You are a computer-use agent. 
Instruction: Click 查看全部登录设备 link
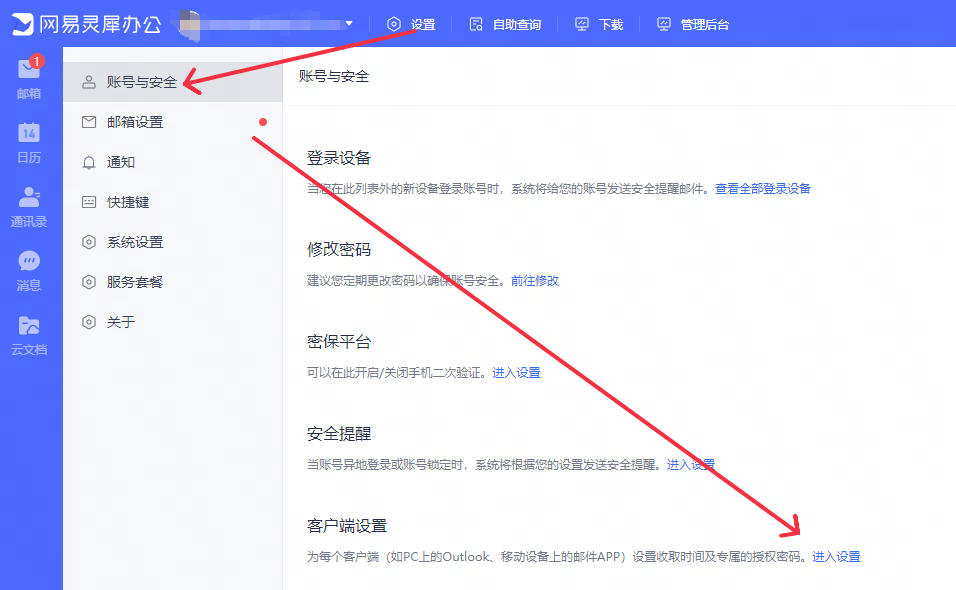pyautogui.click(x=763, y=188)
